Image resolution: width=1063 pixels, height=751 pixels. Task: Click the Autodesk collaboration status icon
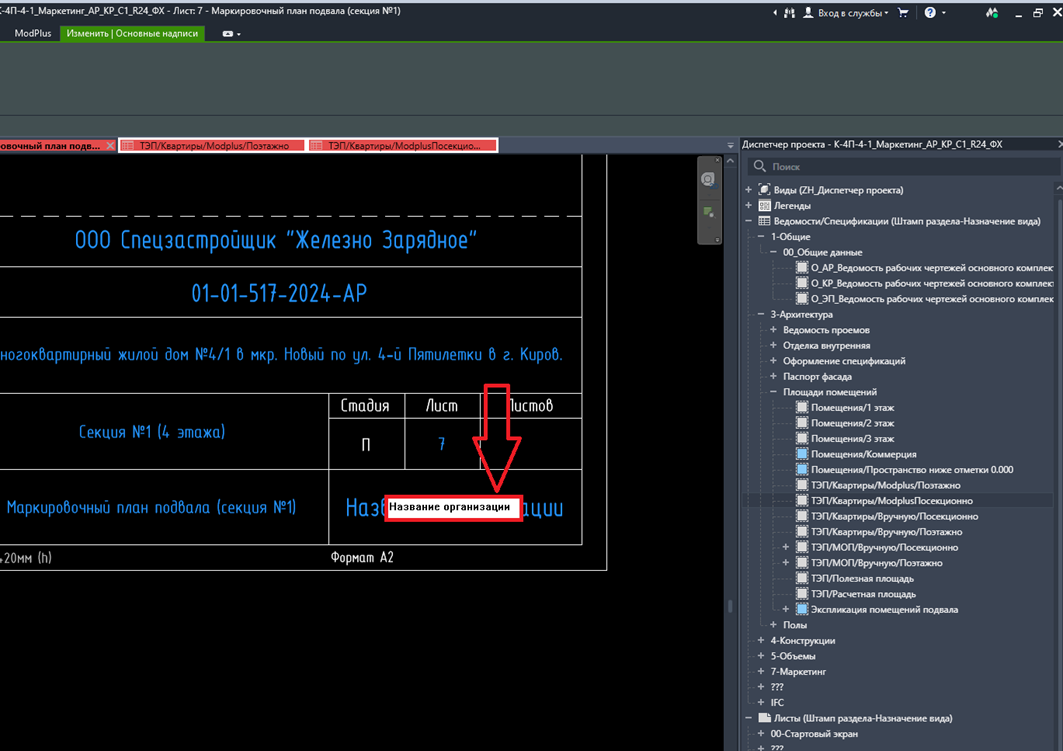(992, 13)
